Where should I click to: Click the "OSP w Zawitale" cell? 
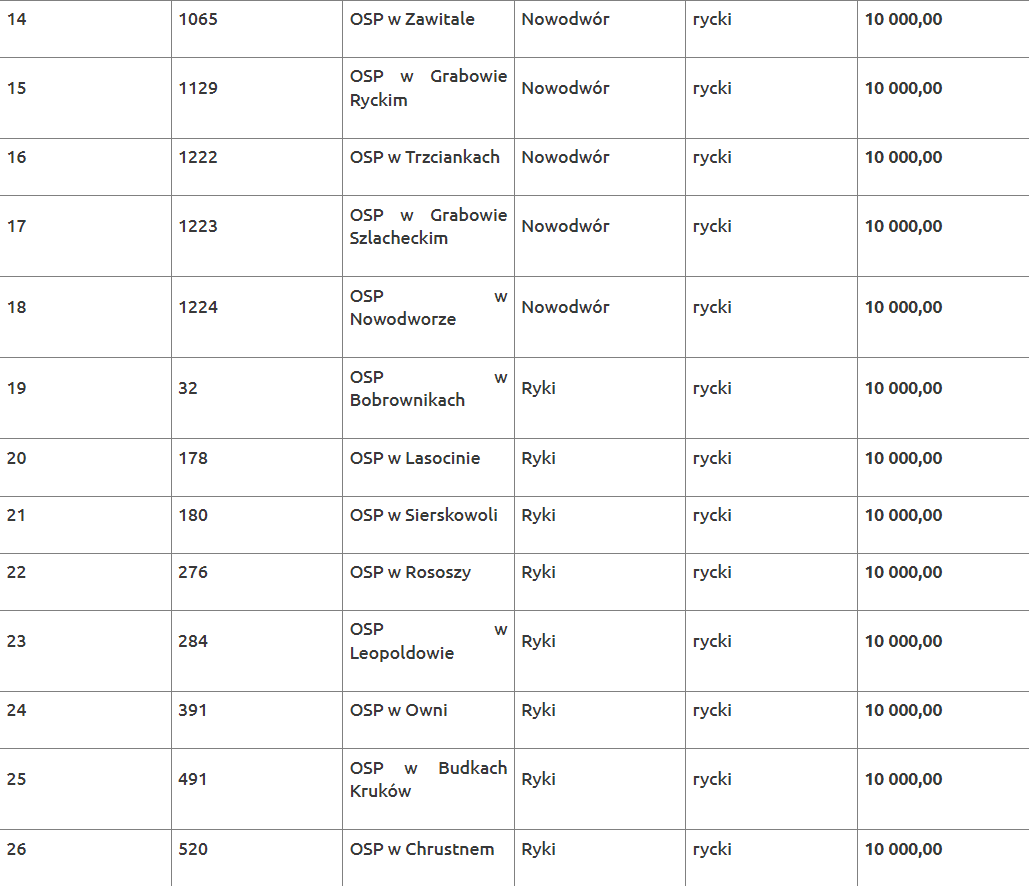(412, 20)
